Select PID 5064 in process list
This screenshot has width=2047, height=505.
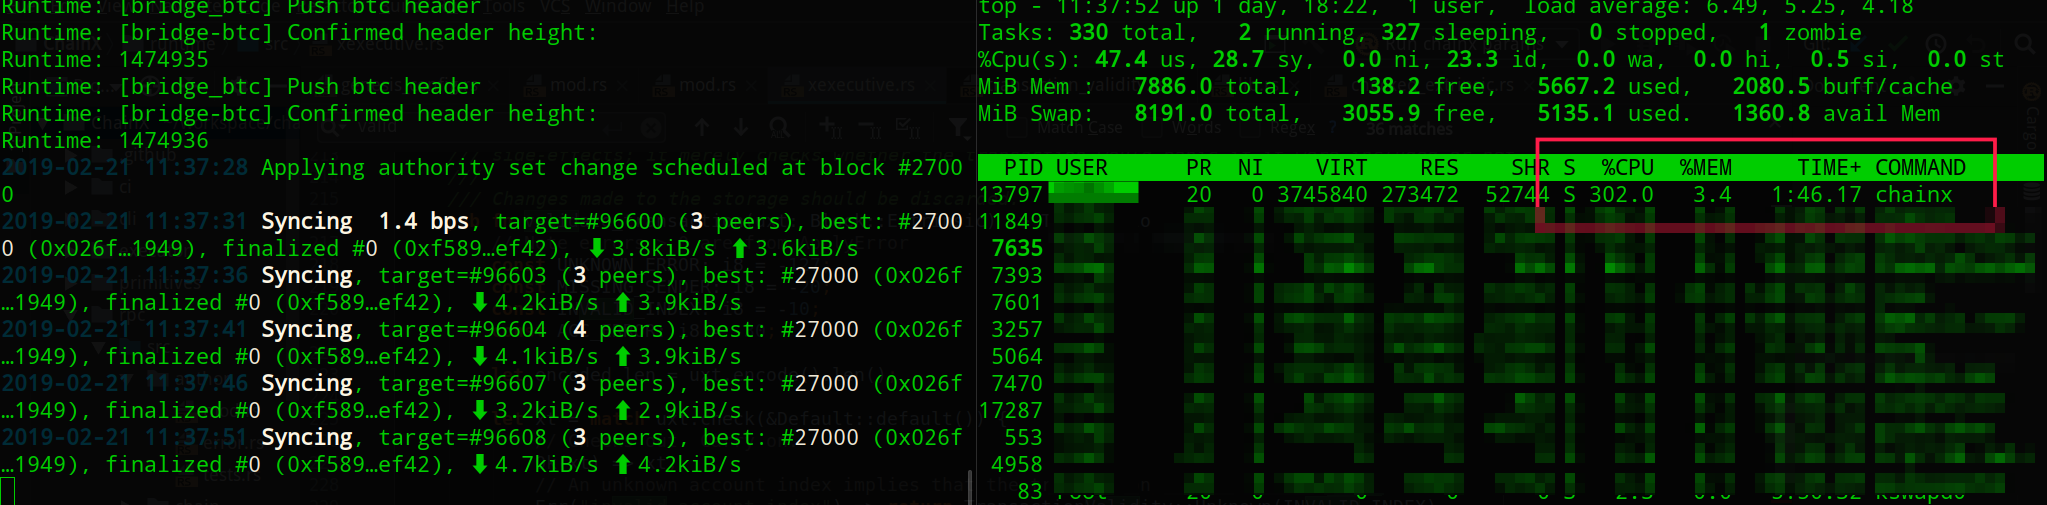1017,357
